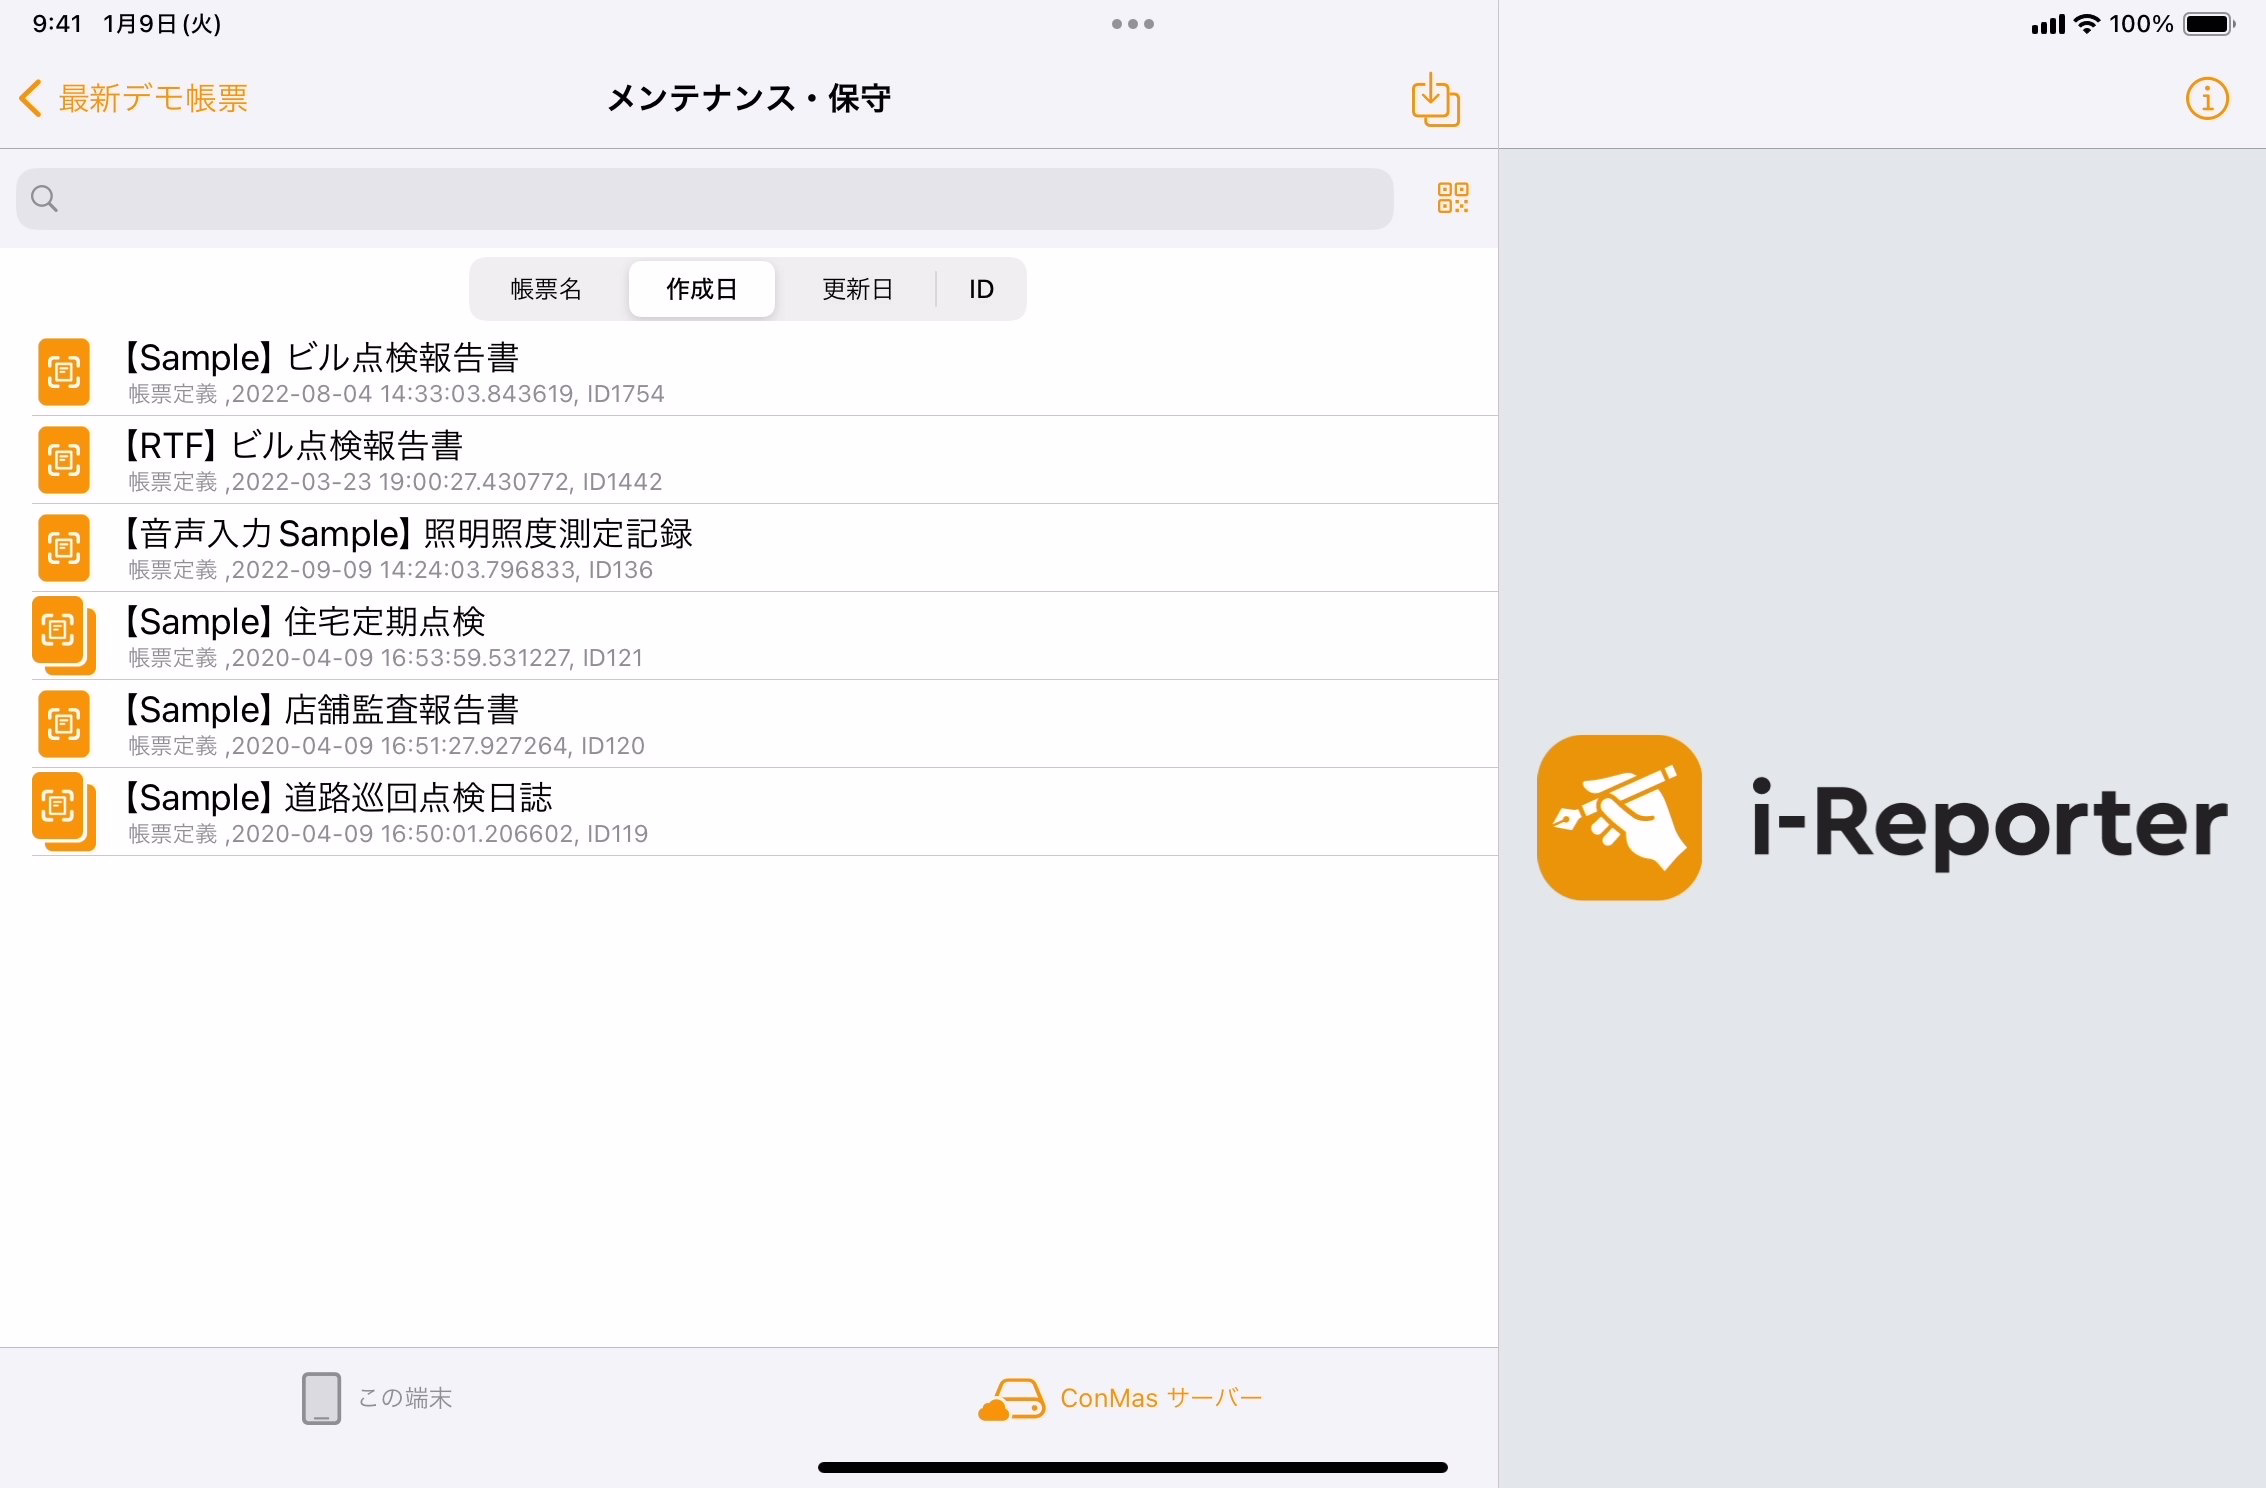
Task: Tap the download import icon
Action: 1435,99
